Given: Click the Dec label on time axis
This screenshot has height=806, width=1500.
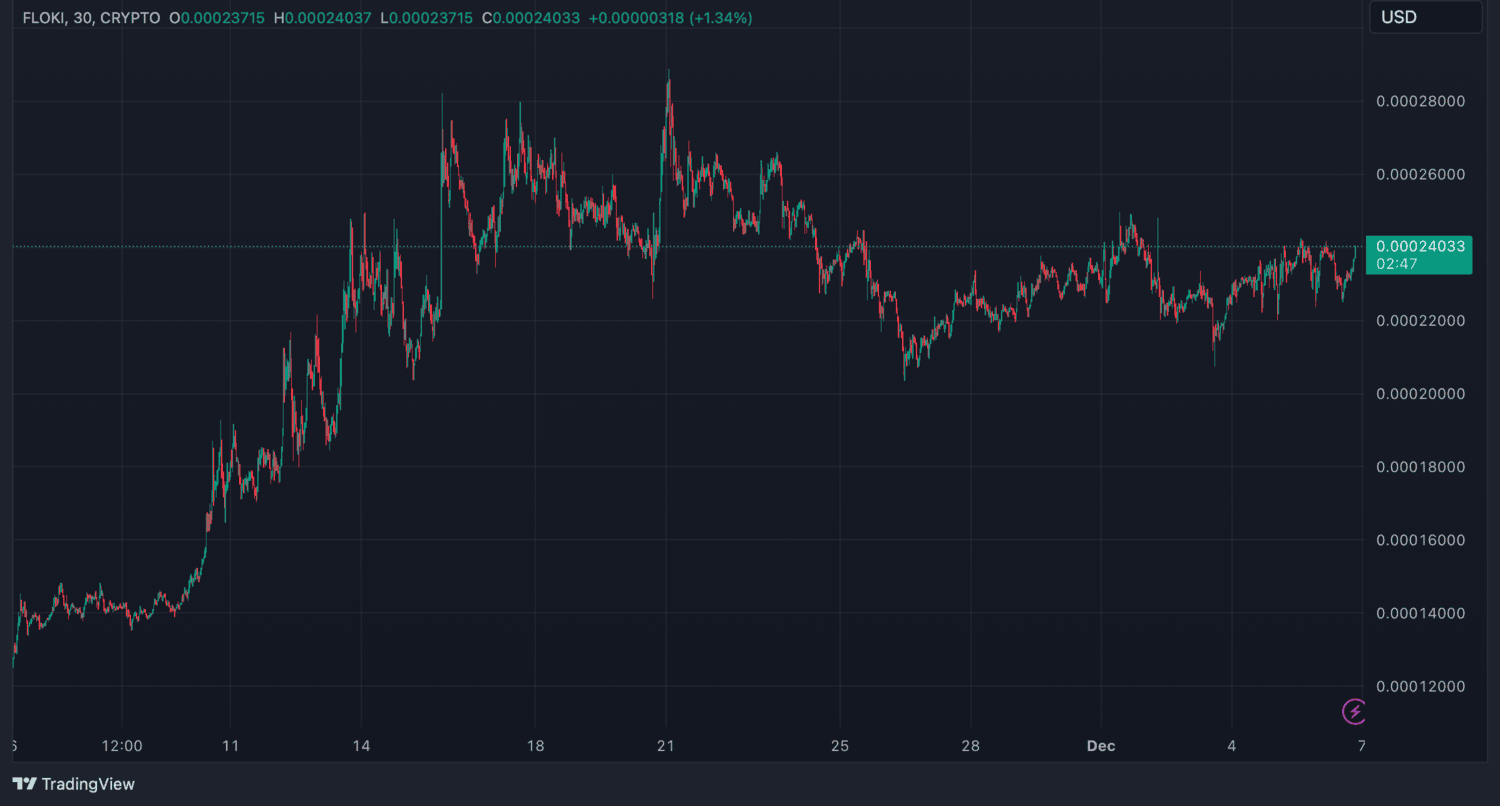Looking at the screenshot, I should click(x=1101, y=746).
